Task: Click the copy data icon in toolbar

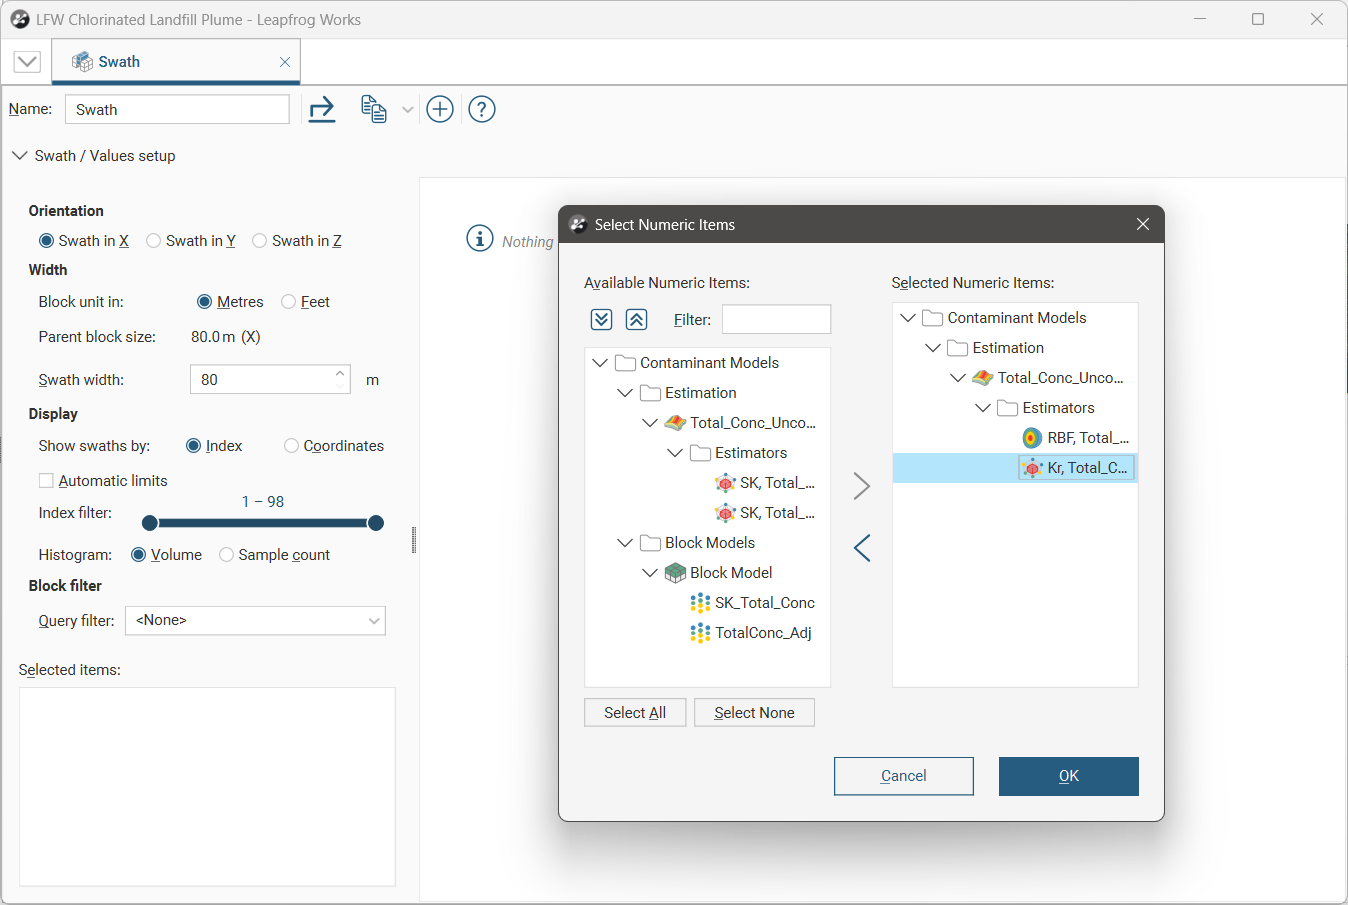Action: [374, 109]
